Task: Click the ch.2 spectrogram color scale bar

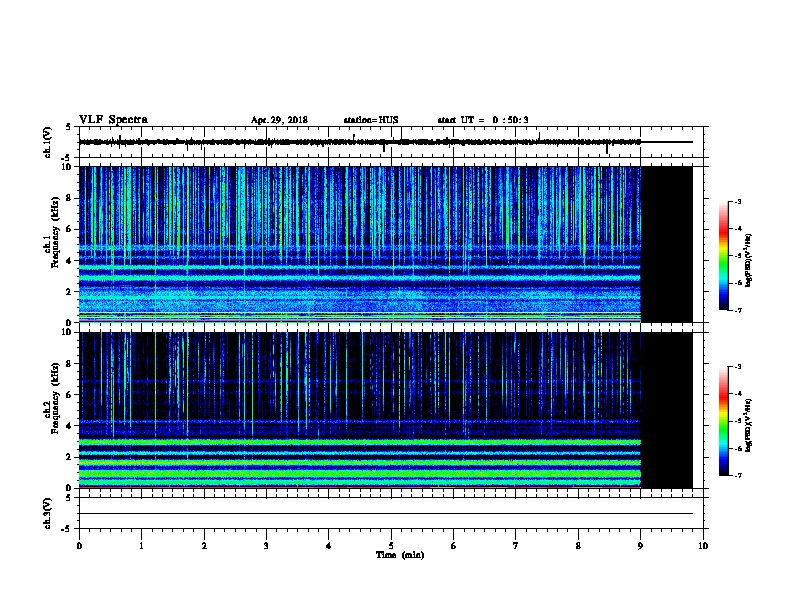Action: point(724,421)
